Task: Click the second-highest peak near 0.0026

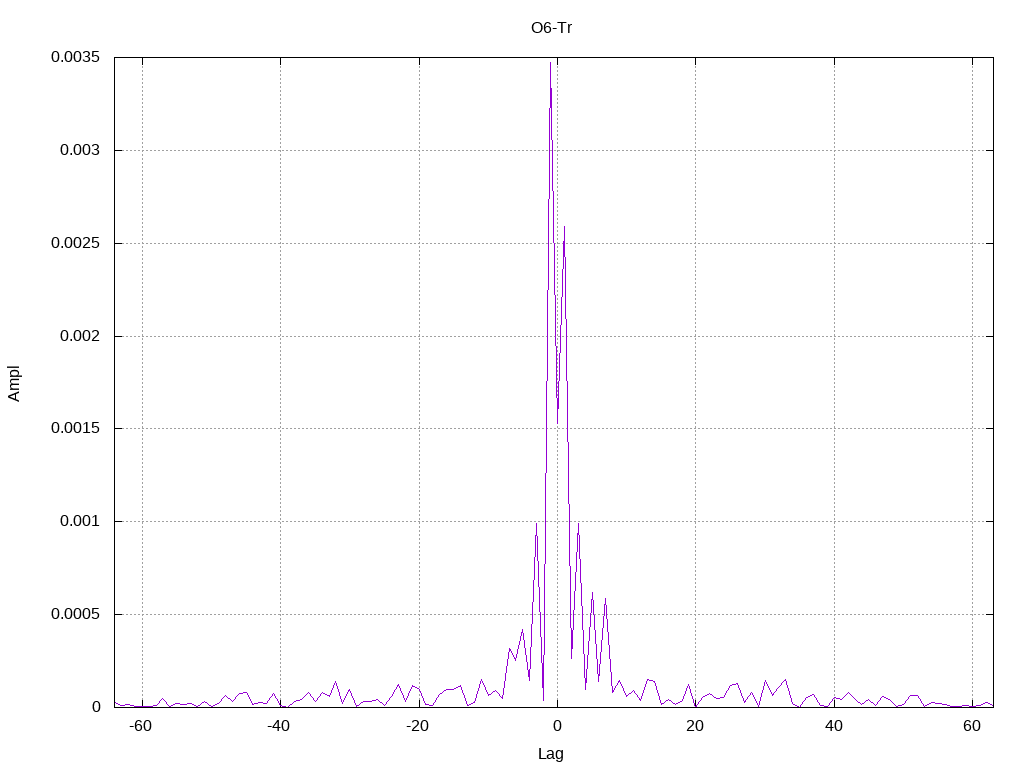Action: coord(564,227)
